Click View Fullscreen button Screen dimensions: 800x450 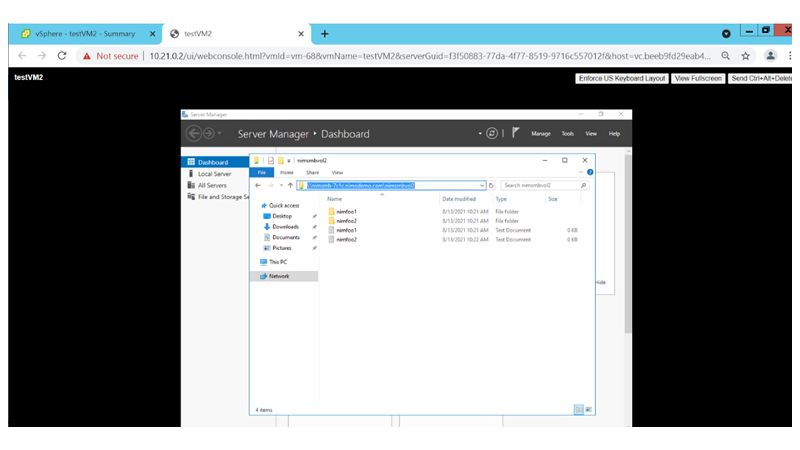click(698, 79)
